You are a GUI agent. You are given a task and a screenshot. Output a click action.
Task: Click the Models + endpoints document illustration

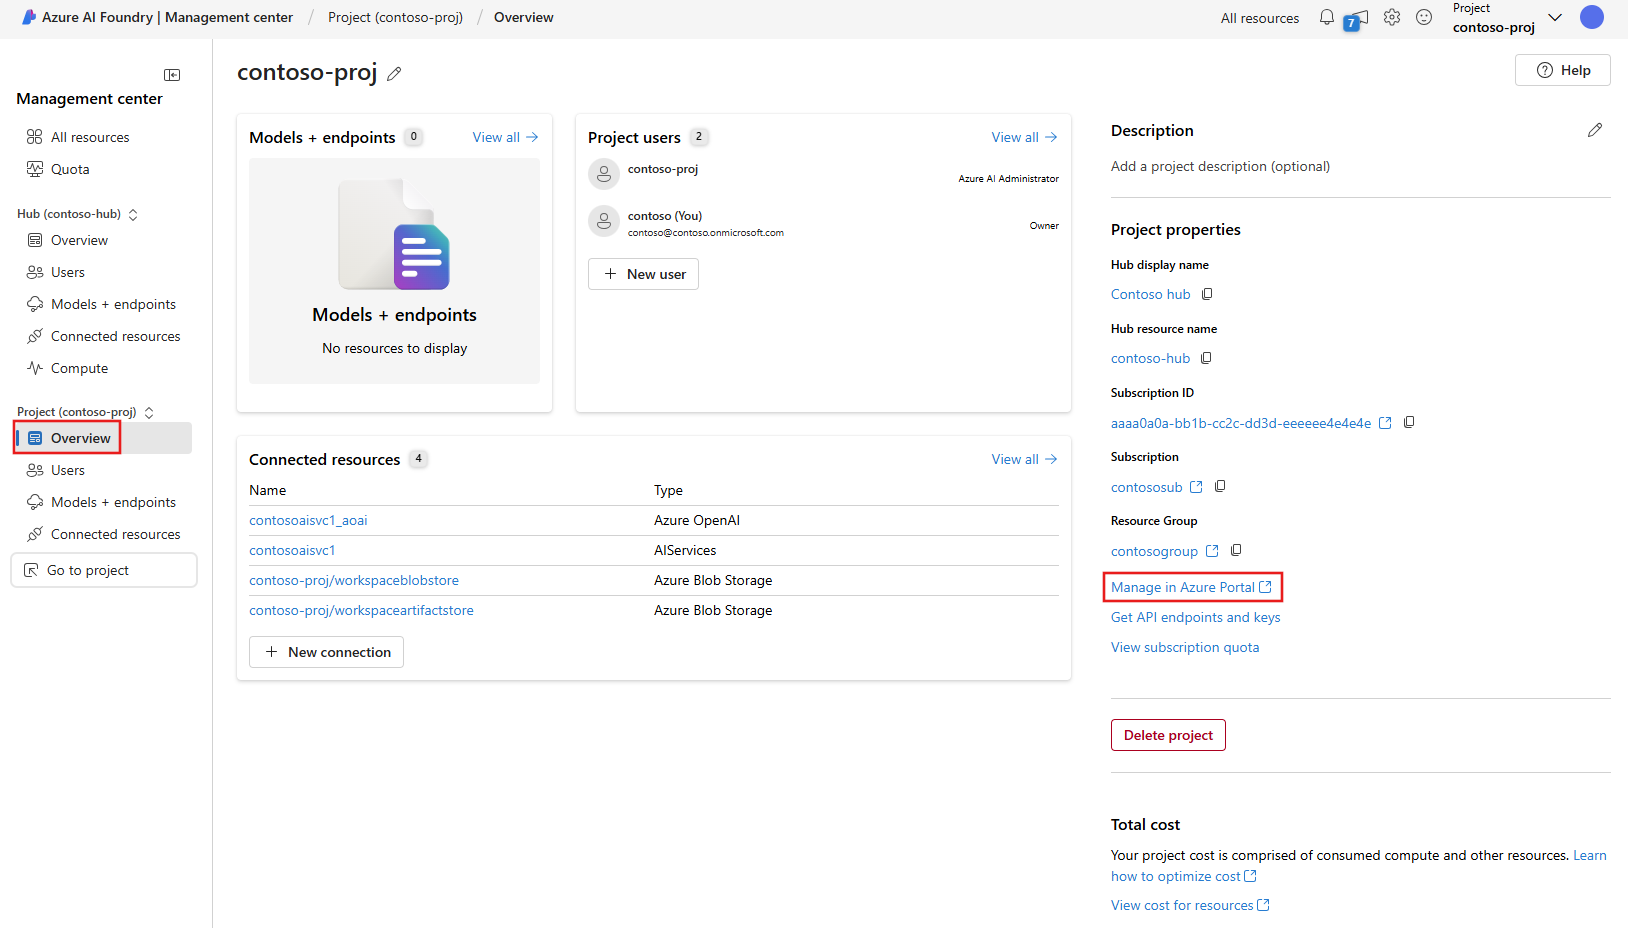(x=394, y=234)
